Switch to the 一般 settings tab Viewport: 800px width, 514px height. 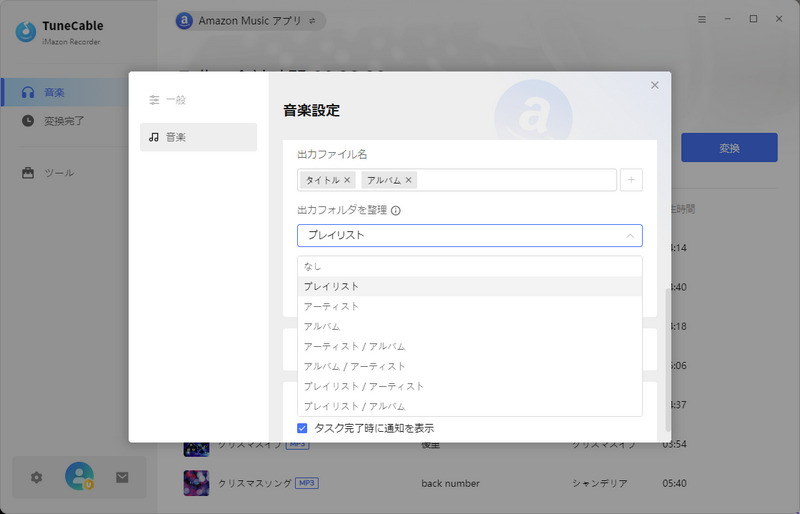pyautogui.click(x=198, y=100)
